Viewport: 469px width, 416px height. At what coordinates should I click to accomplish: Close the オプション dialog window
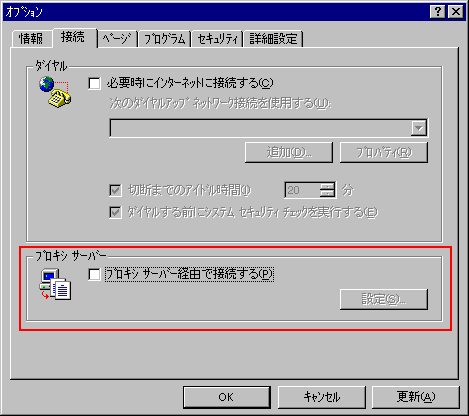click(455, 12)
